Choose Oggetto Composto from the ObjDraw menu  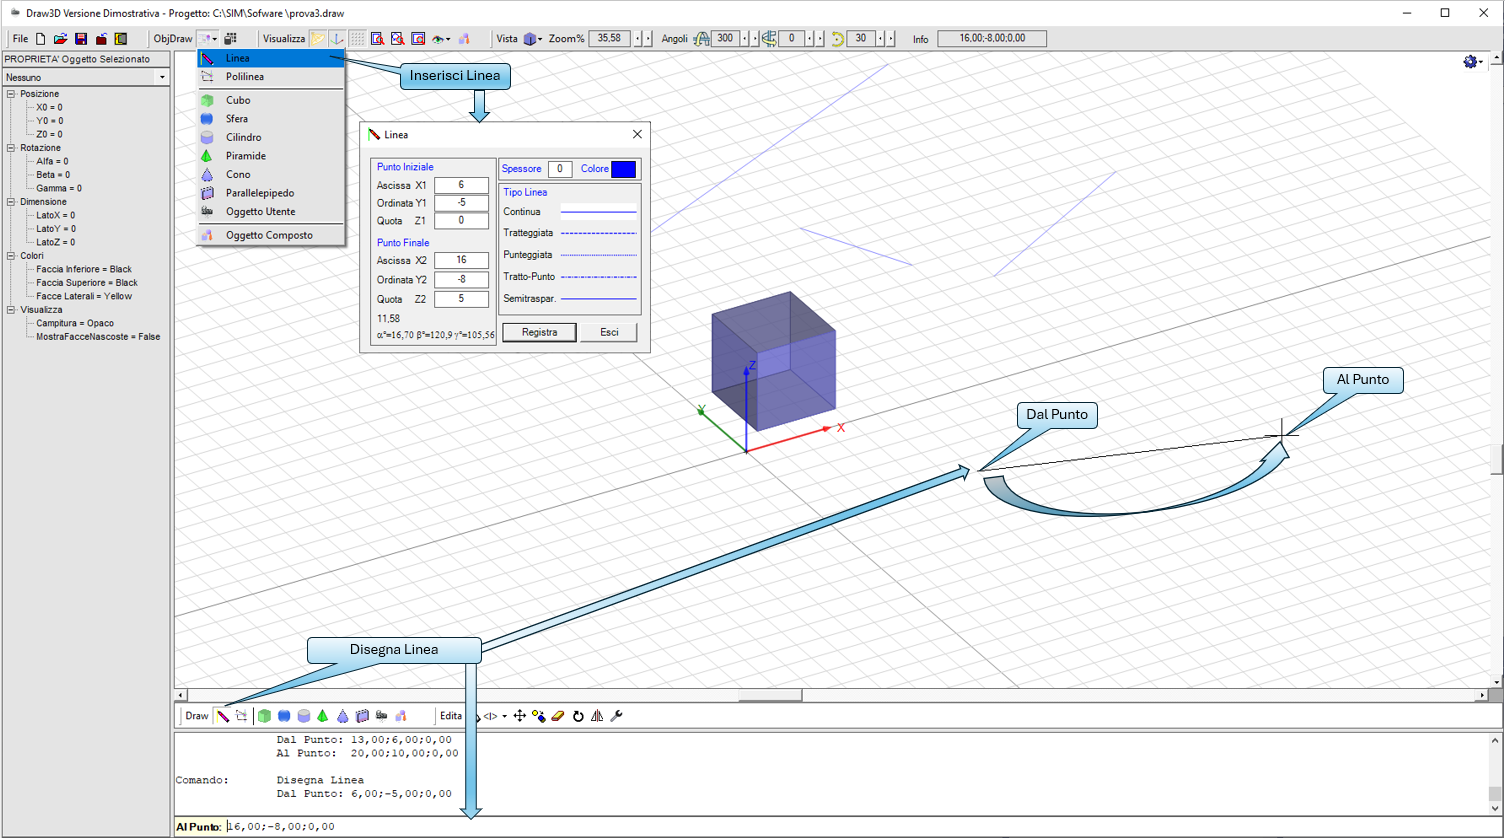(271, 236)
